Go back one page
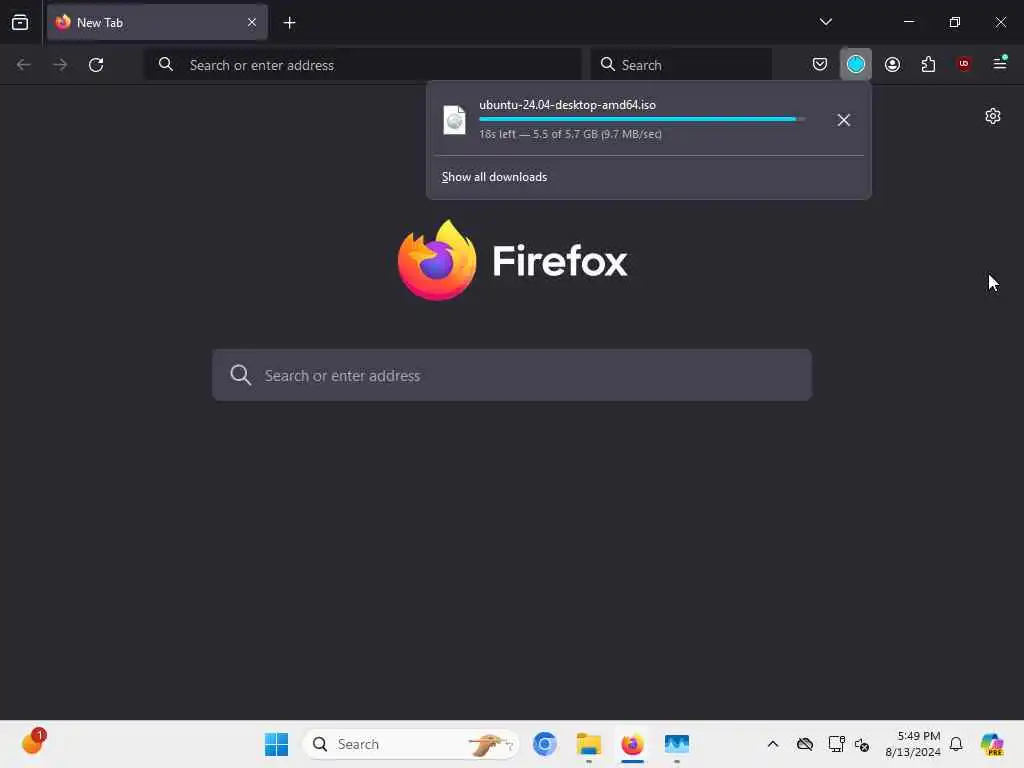This screenshot has width=1024, height=768. (24, 65)
